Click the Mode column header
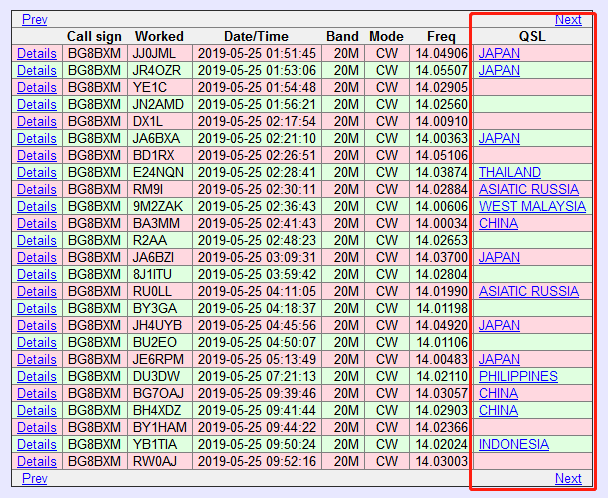Viewport: 608px width, 498px height. [386, 36]
